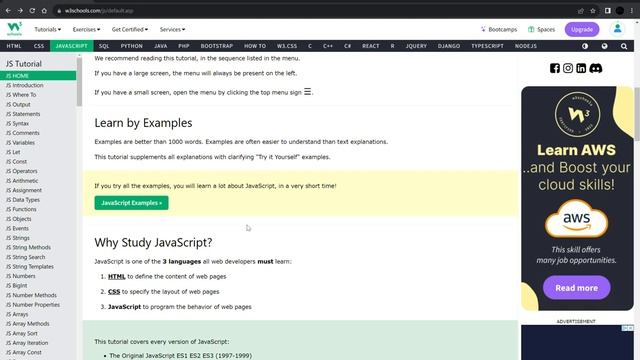This screenshot has width=640, height=360.
Task: Open JS HOME in sidebar
Action: (38, 76)
